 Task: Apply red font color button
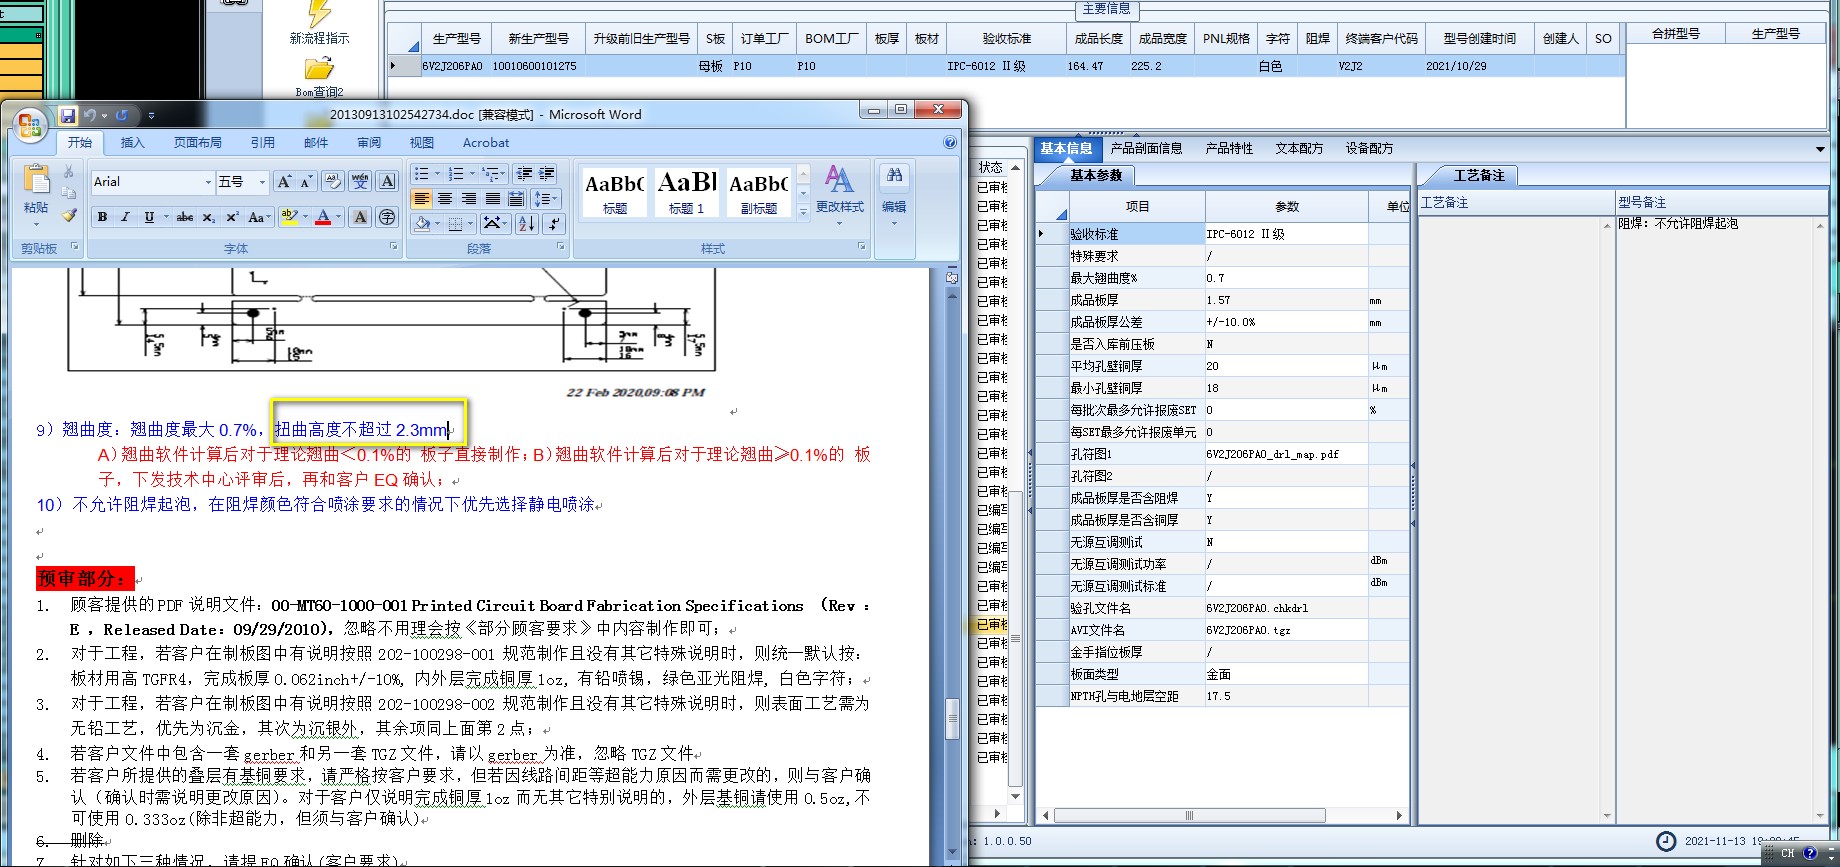tap(322, 217)
